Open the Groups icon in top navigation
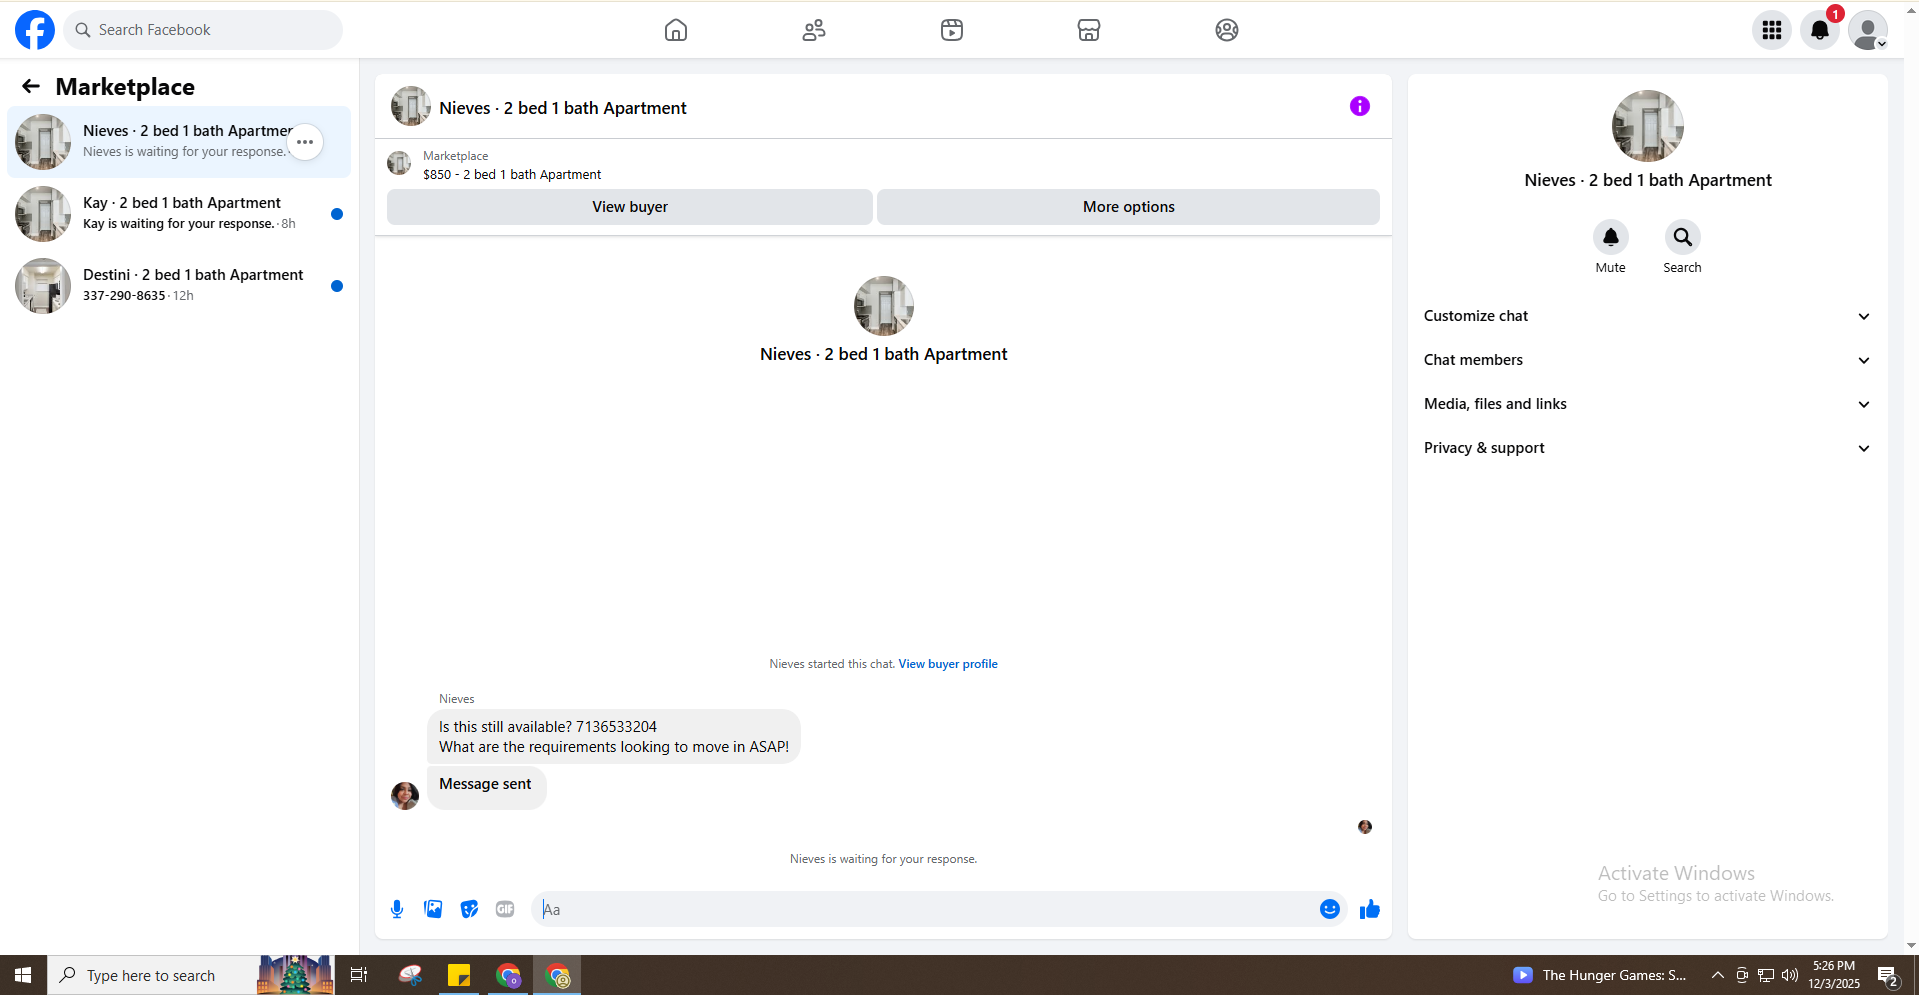Image resolution: width=1919 pixels, height=995 pixels. pos(1227,30)
